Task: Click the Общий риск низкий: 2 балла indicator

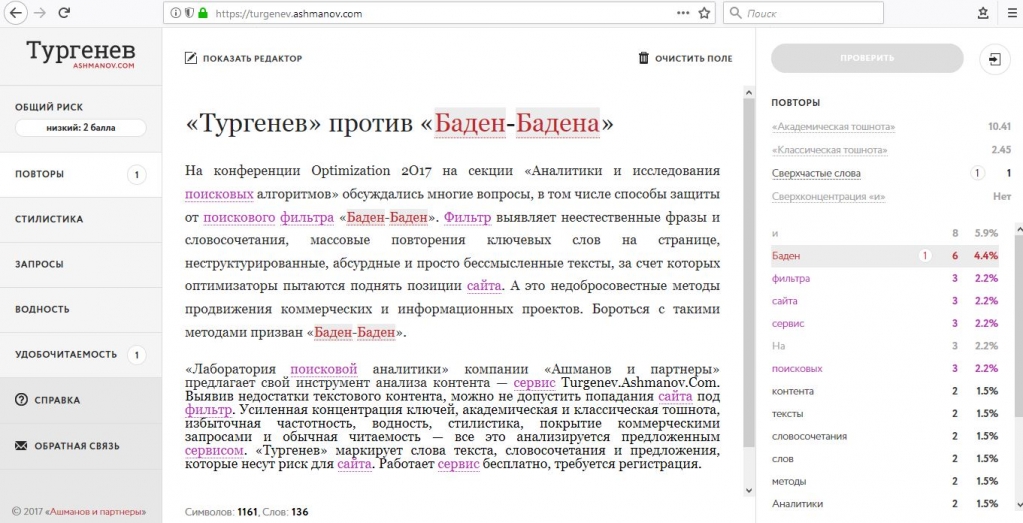Action: tap(81, 128)
